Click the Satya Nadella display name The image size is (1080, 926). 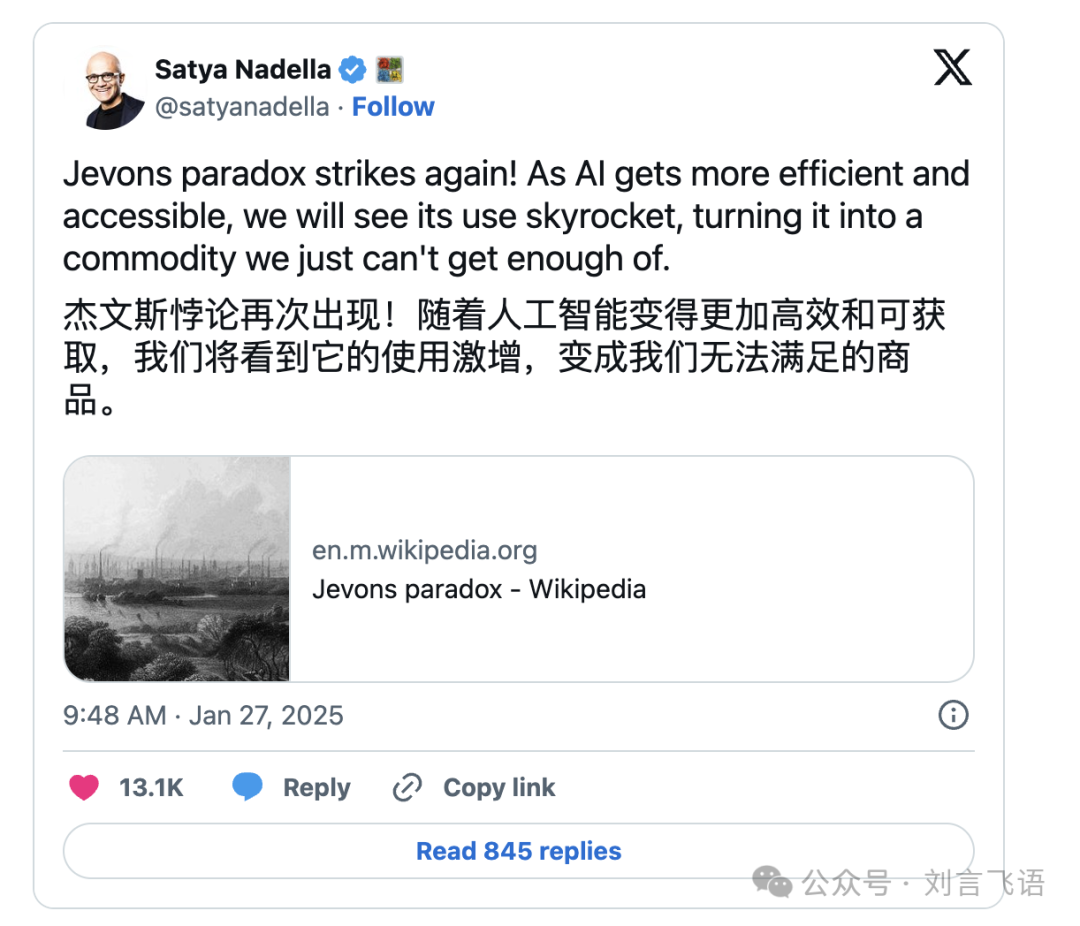242,70
